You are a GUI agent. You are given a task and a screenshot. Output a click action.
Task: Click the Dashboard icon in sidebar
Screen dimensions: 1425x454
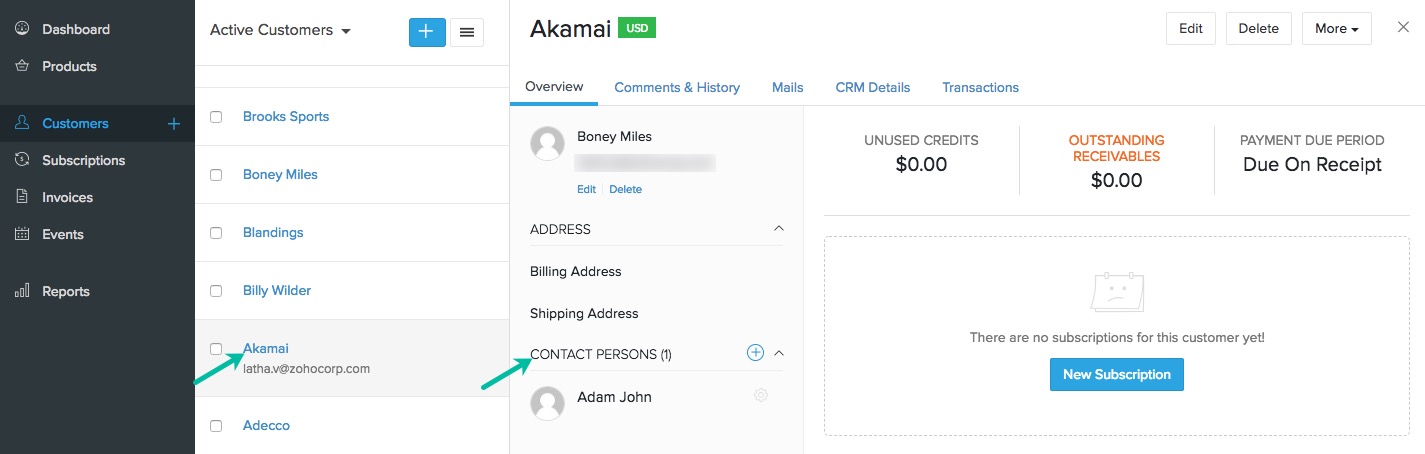pos(22,29)
